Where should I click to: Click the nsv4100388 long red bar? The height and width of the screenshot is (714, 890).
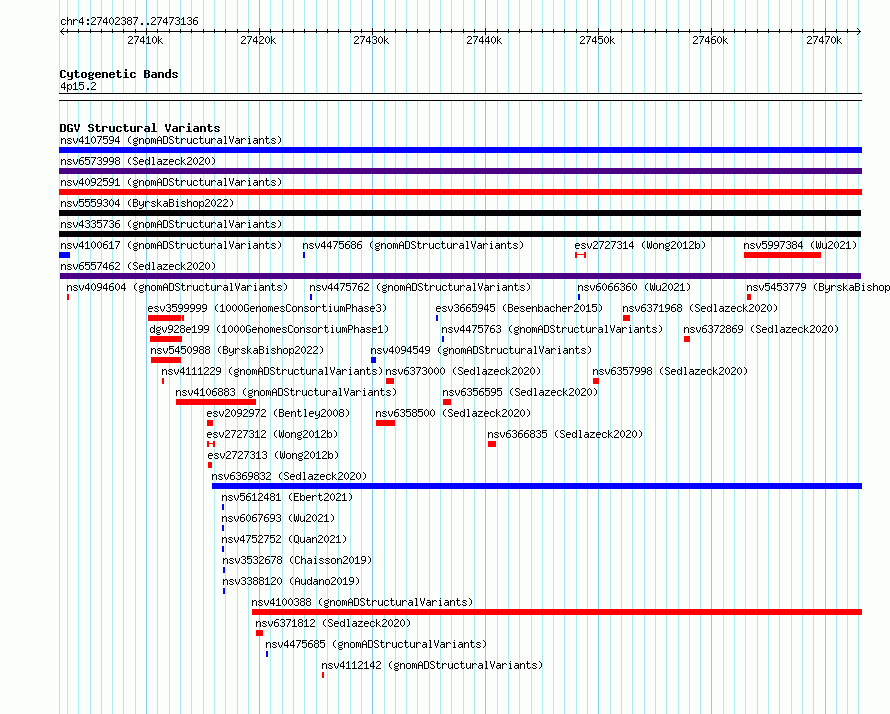pyautogui.click(x=557, y=612)
